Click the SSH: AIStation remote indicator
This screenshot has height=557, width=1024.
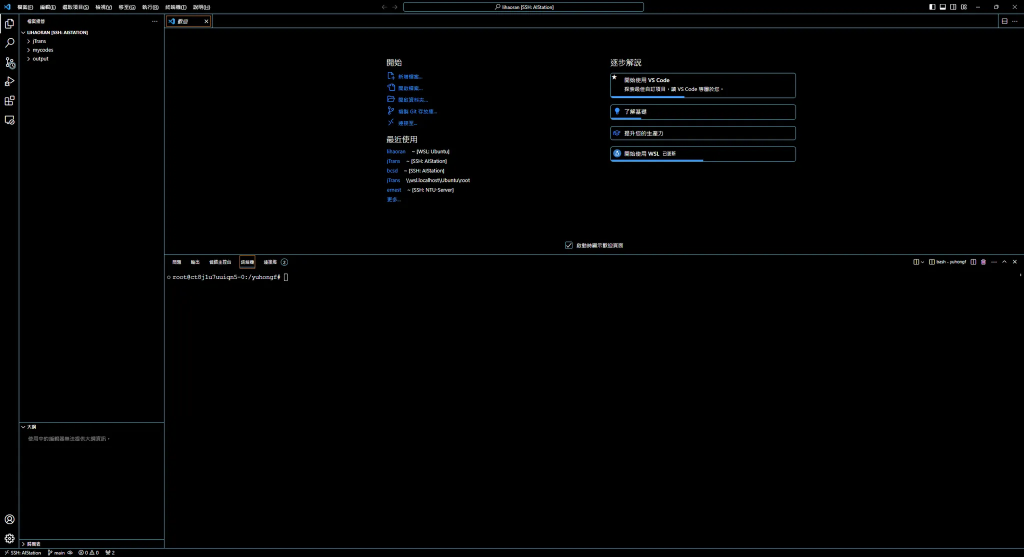click(x=22, y=552)
